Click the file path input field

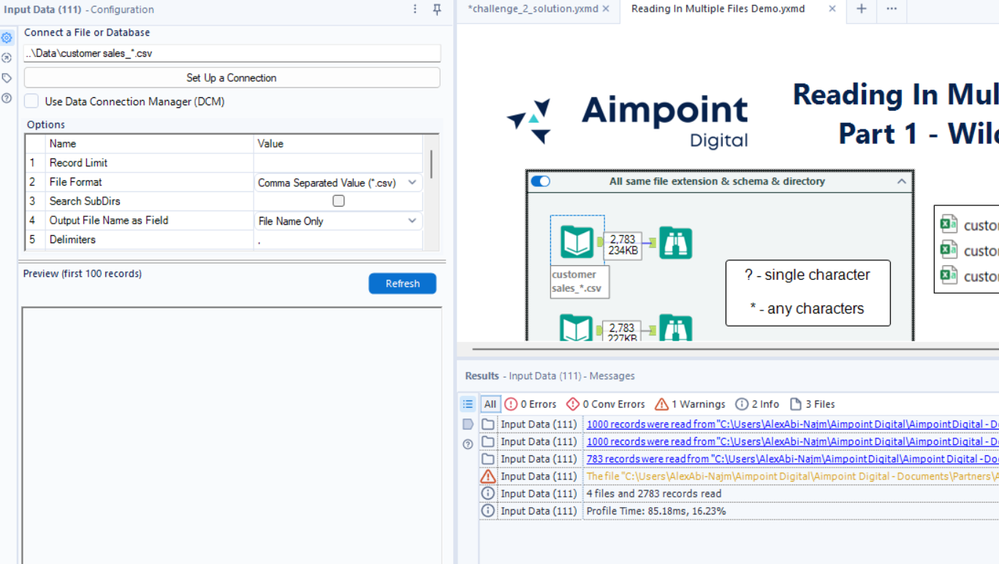232,54
